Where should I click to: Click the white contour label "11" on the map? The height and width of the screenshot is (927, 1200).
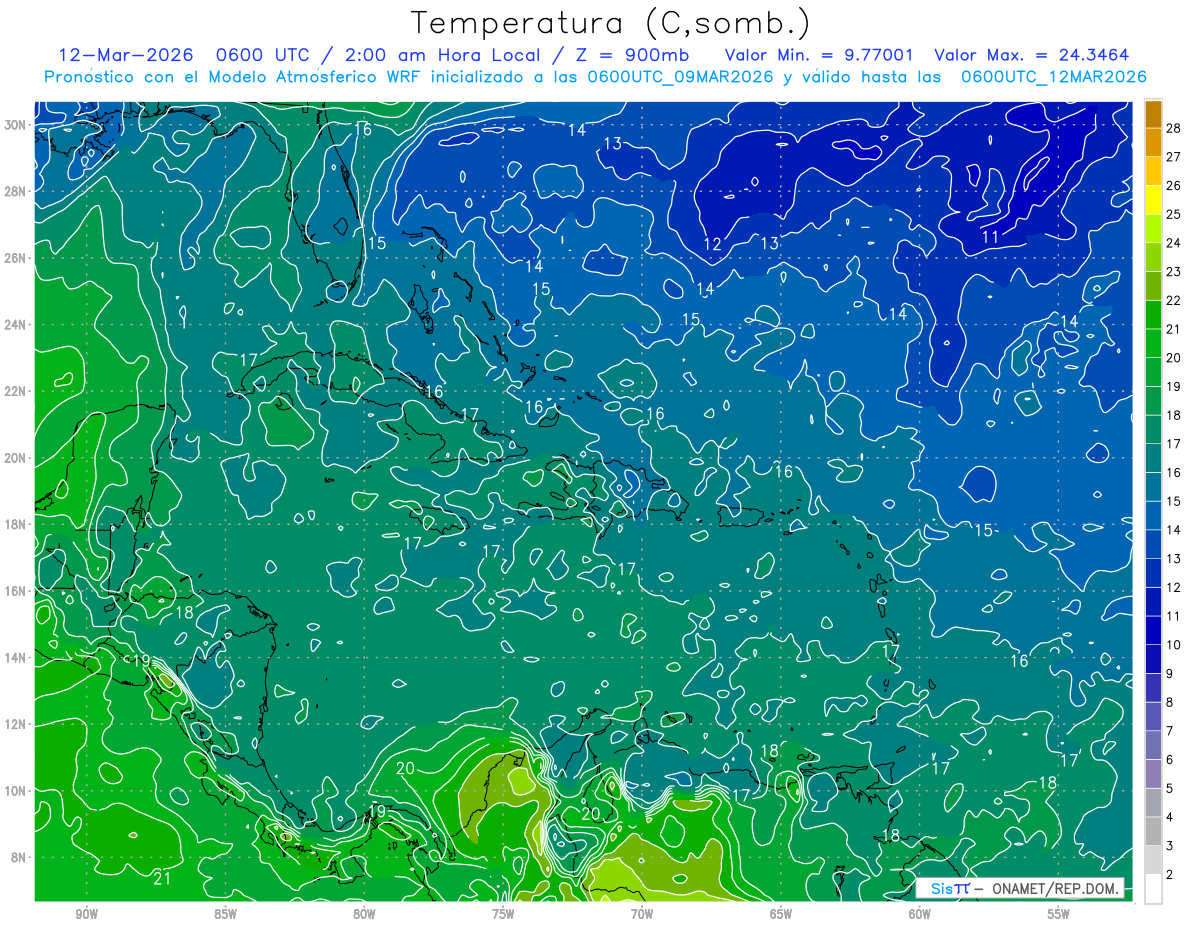coord(990,237)
